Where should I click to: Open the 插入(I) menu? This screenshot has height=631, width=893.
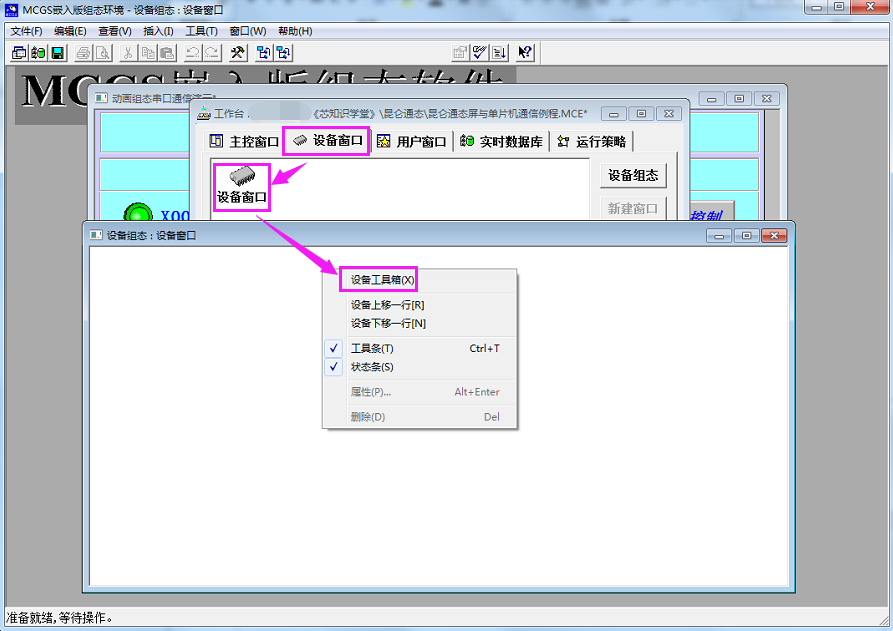click(158, 31)
